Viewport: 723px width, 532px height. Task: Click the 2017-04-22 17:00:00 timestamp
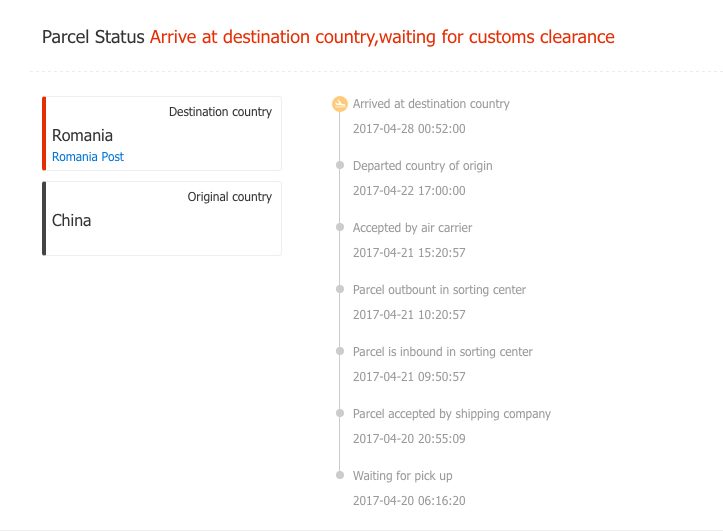coord(409,191)
